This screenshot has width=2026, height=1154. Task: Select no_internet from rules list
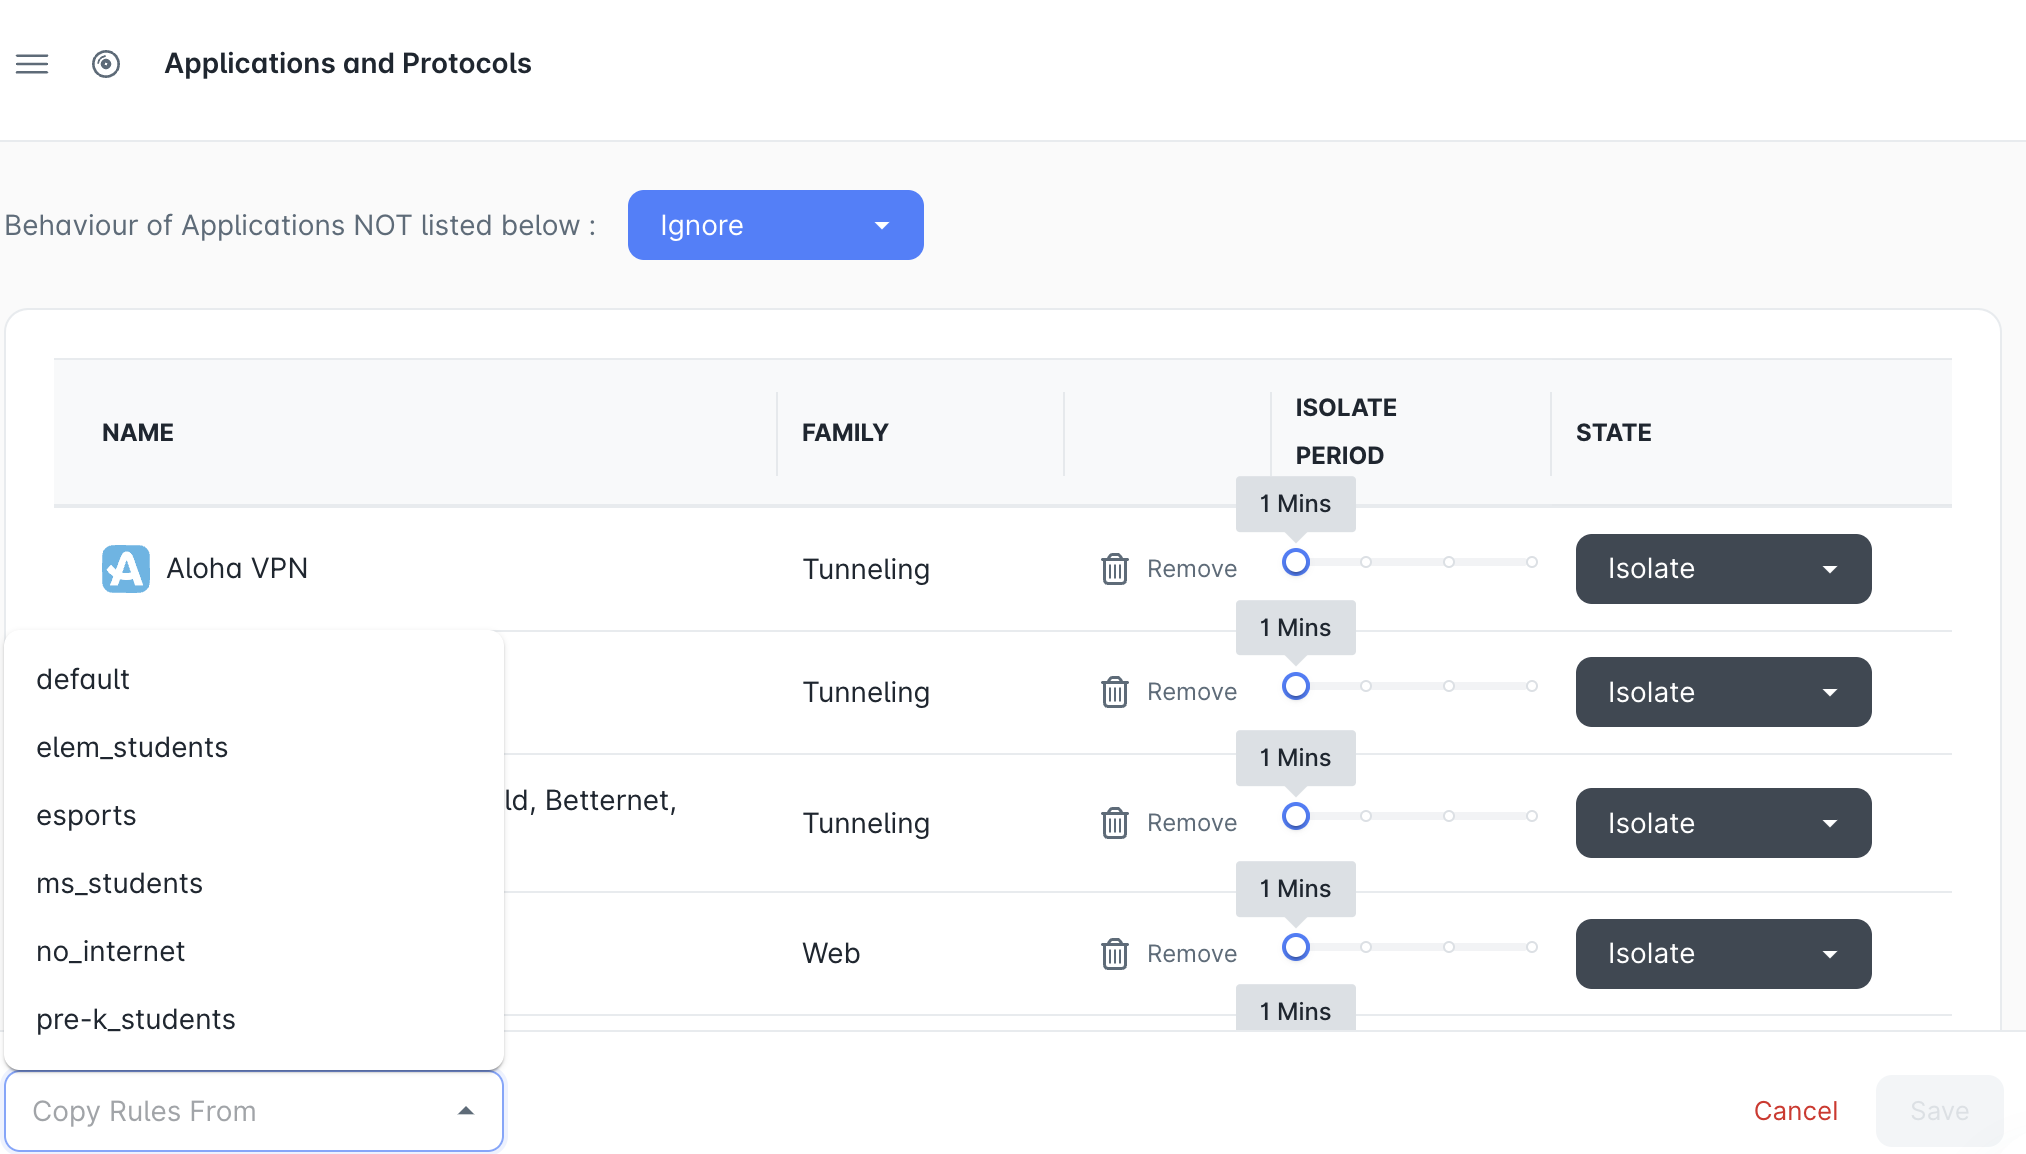[x=254, y=952]
